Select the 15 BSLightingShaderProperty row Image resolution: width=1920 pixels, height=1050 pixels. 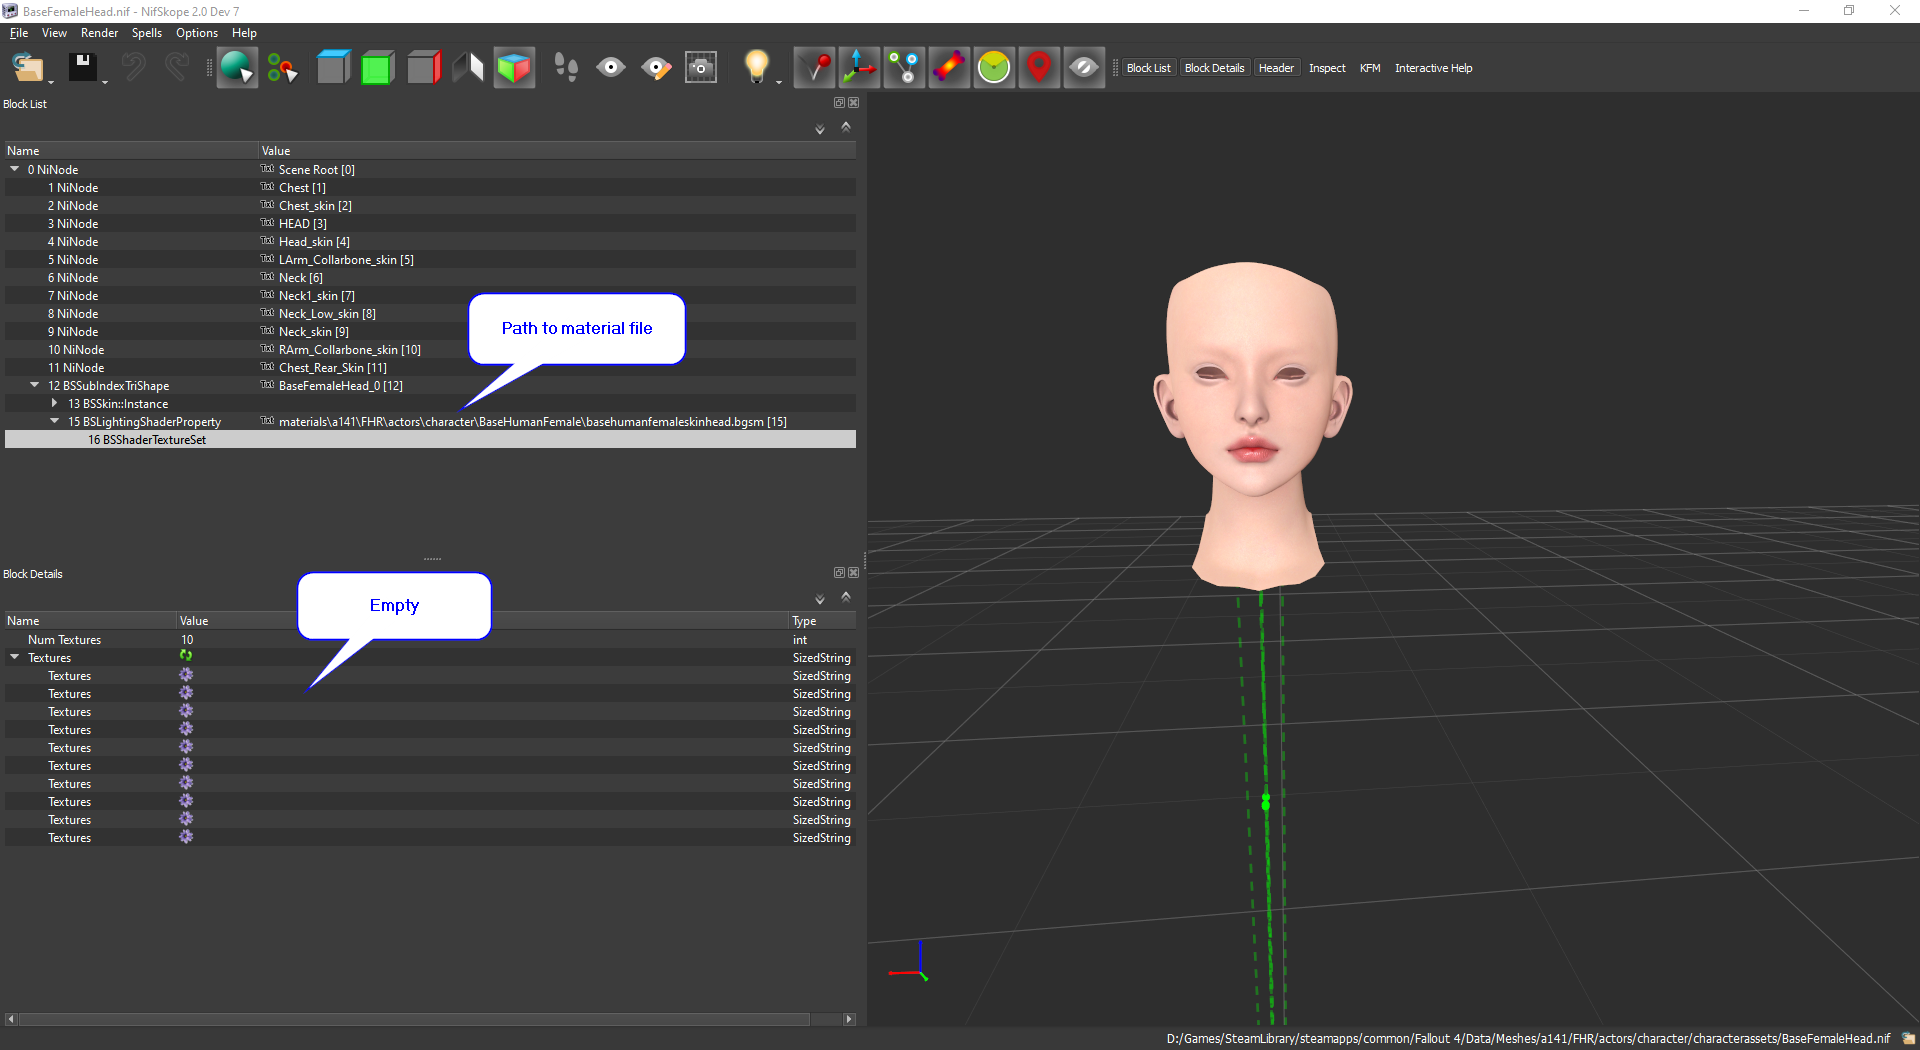[x=144, y=422]
